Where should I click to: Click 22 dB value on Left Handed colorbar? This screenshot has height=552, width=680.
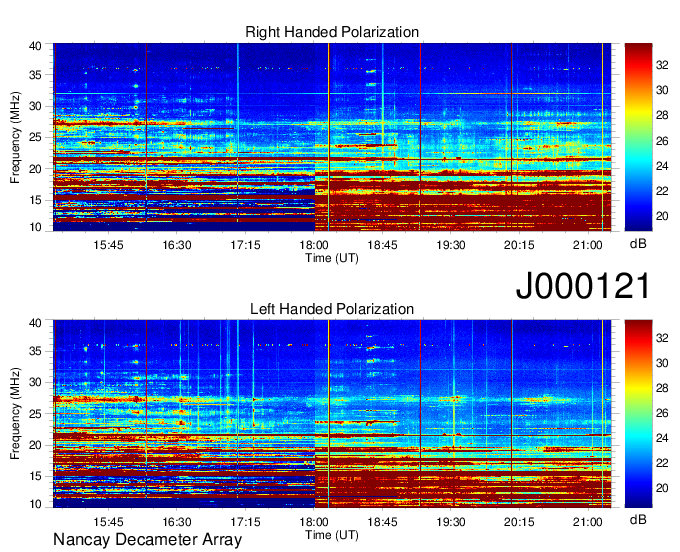[x=662, y=463]
